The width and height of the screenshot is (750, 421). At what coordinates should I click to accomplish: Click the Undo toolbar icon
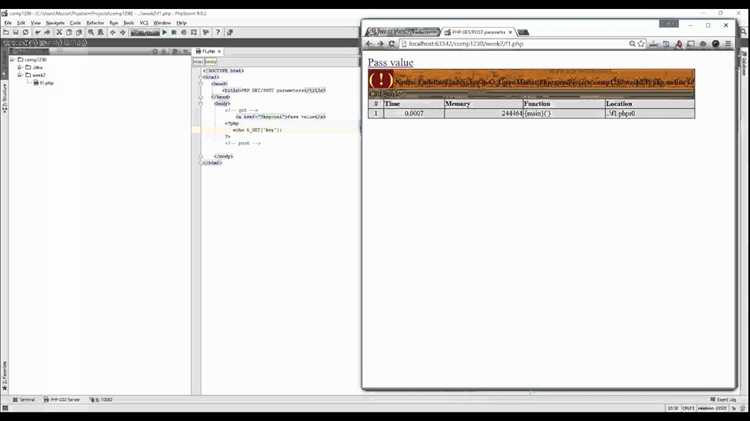37,32
